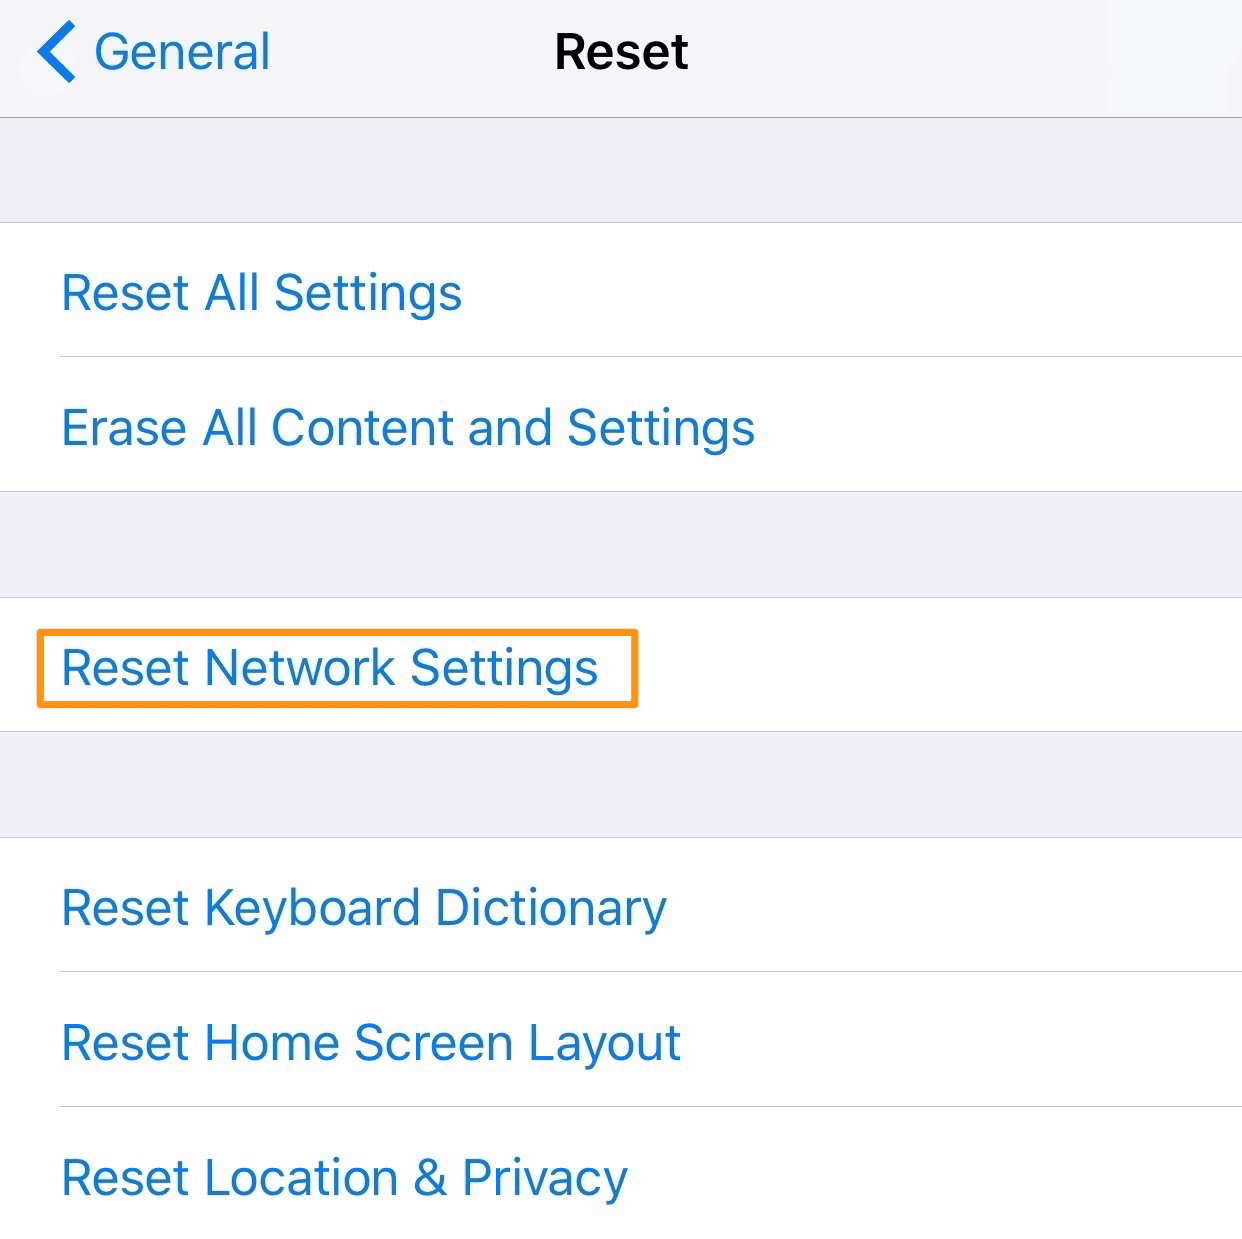The width and height of the screenshot is (1242, 1239).
Task: Select the second option, Erase All Content
Action: 408,428
